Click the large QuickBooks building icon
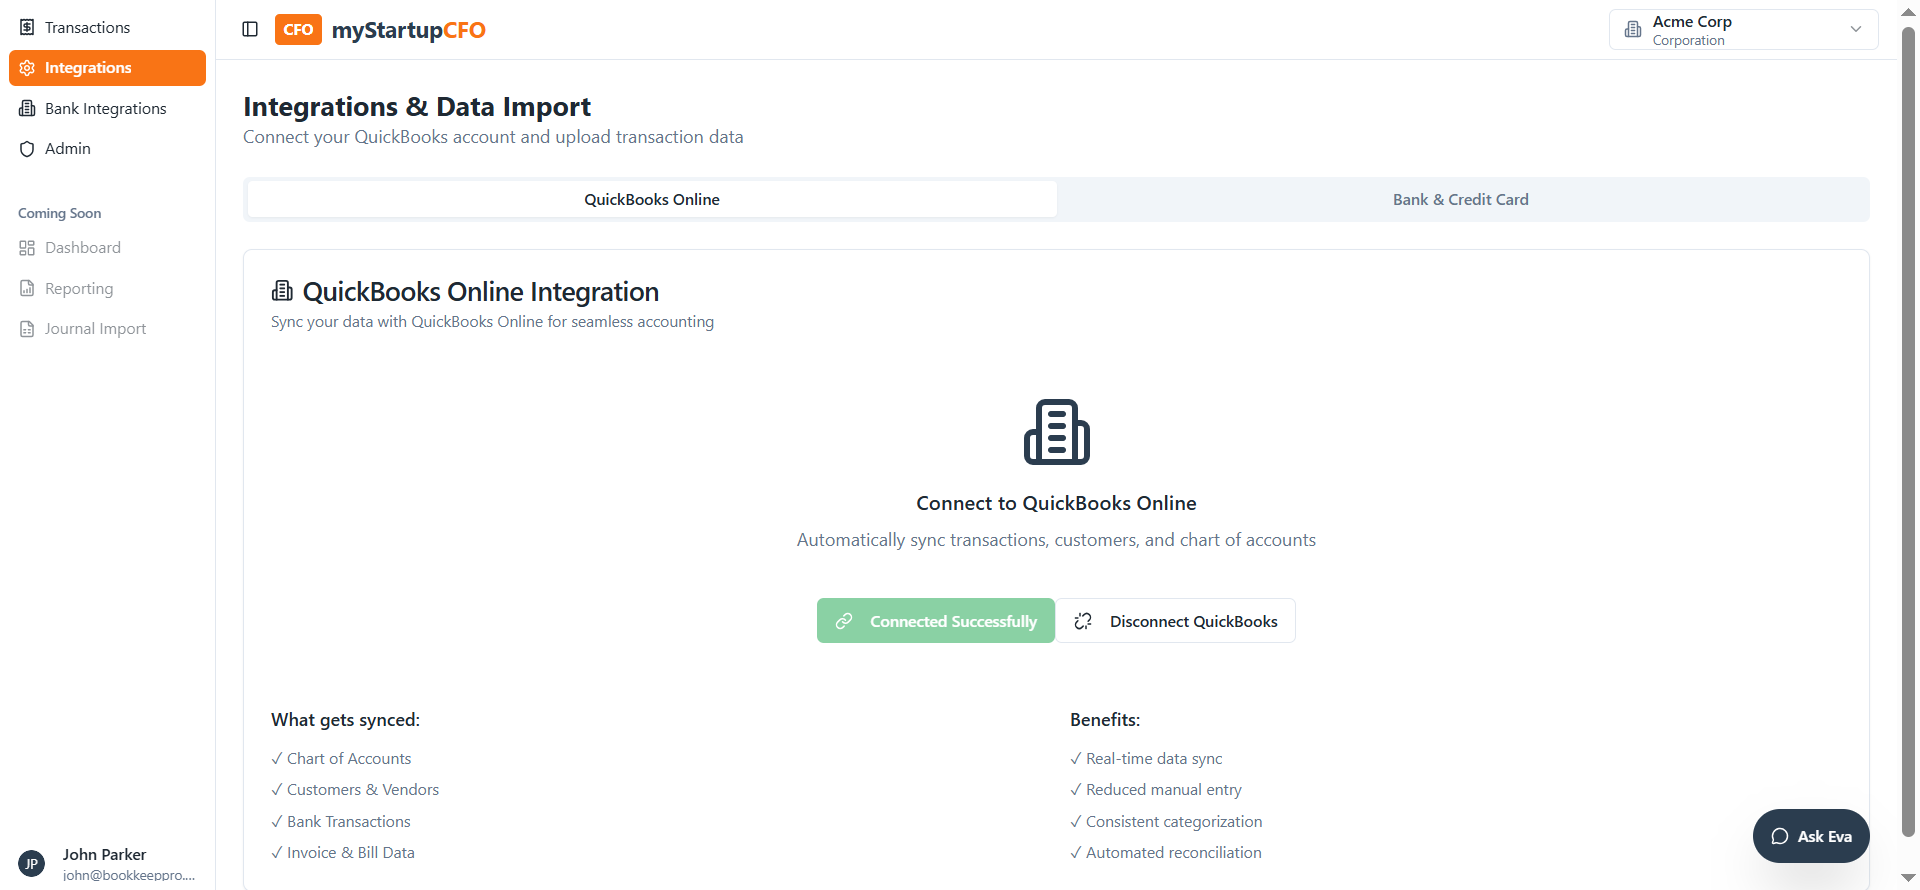The width and height of the screenshot is (1920, 890). click(x=1056, y=432)
